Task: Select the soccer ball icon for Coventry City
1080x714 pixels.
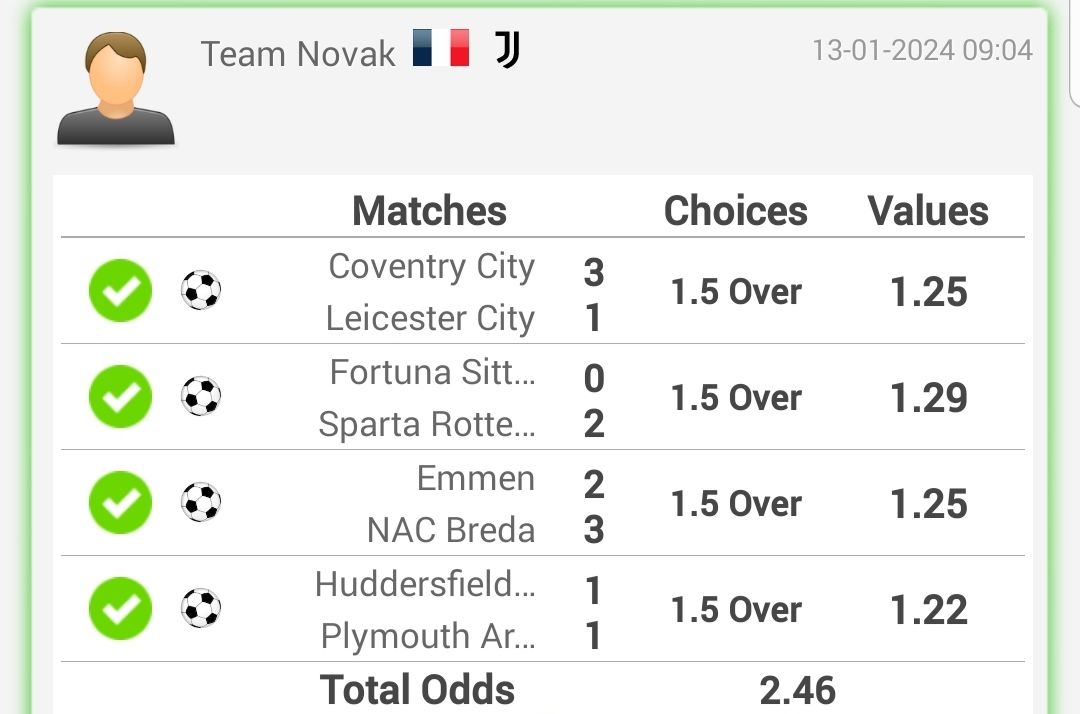Action: point(201,290)
